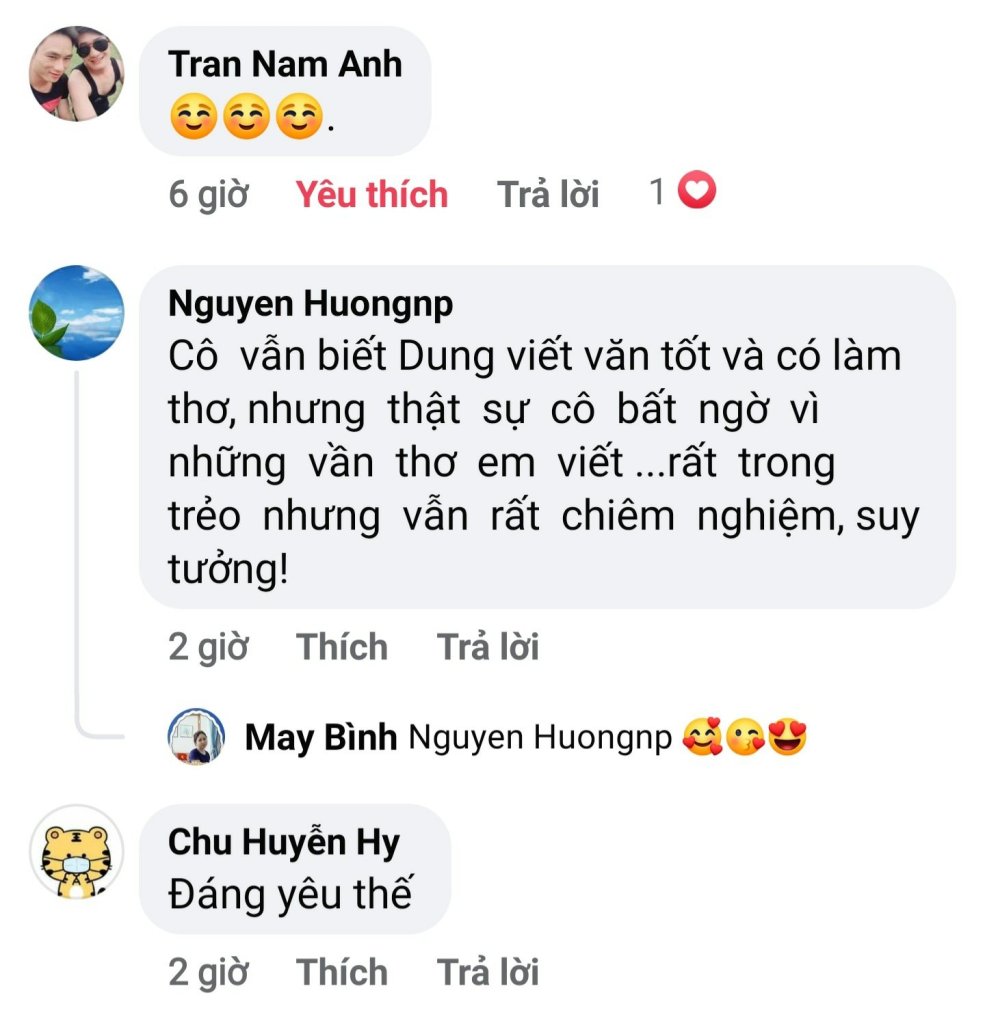
Task: Click Chu Huyền Hy's tiger avatar
Action: pyautogui.click(x=77, y=852)
